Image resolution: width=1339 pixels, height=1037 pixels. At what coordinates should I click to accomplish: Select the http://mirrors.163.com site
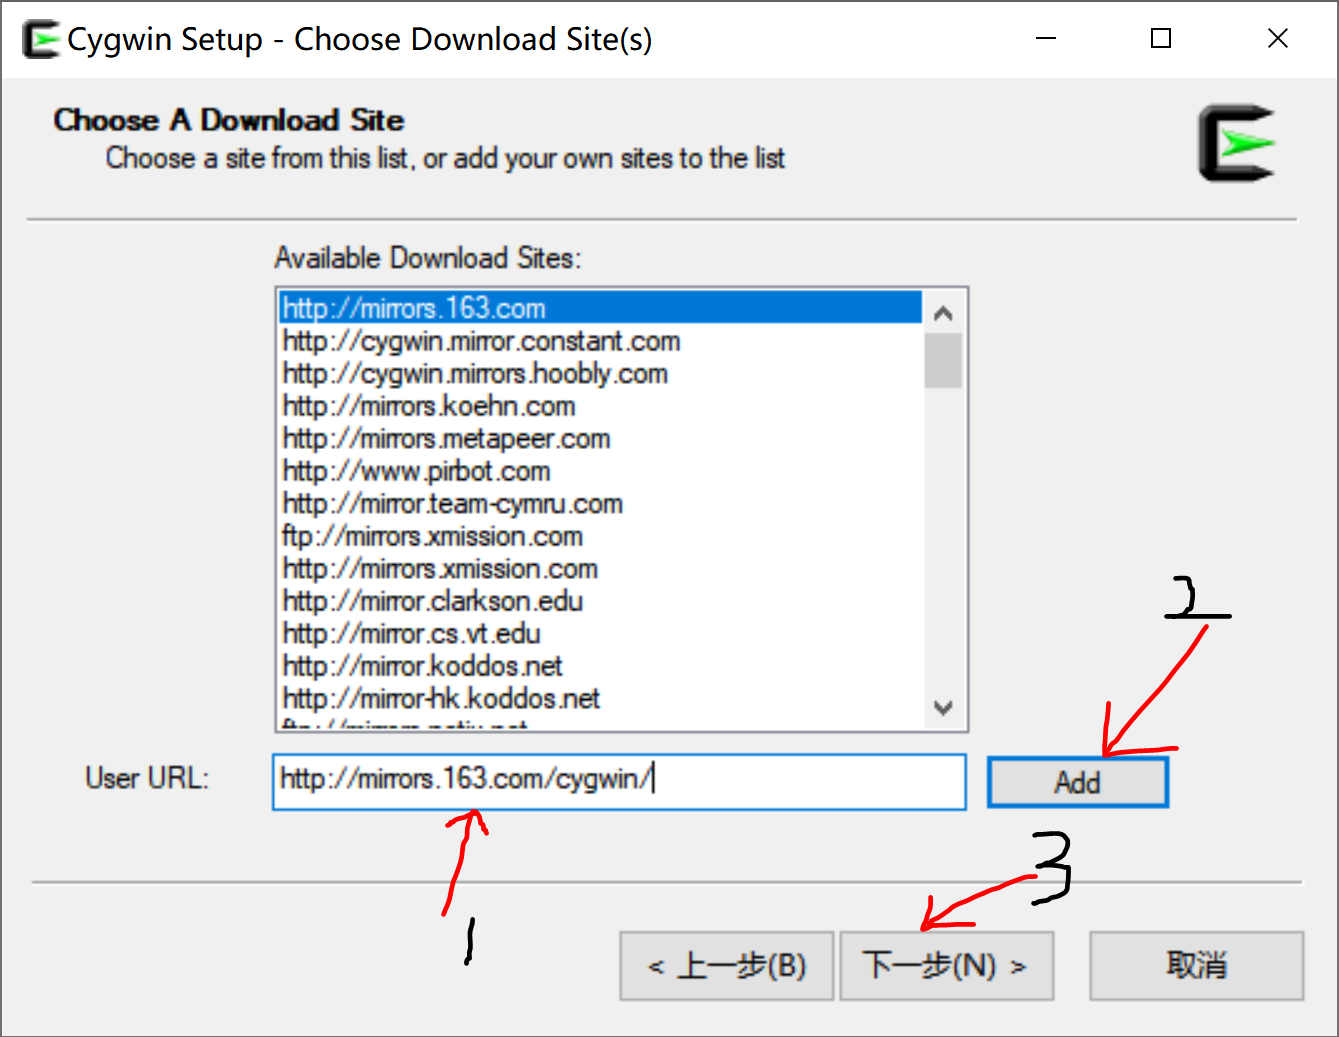(600, 307)
